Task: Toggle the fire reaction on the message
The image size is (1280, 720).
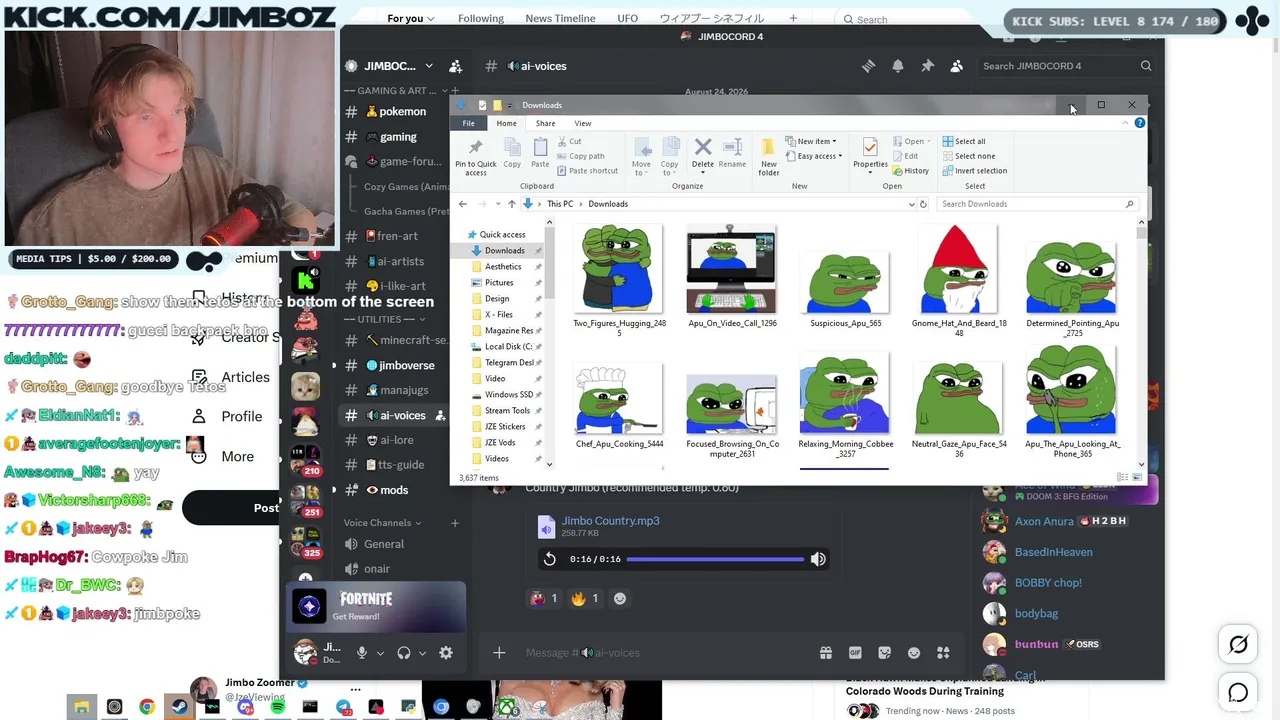Action: [584, 598]
